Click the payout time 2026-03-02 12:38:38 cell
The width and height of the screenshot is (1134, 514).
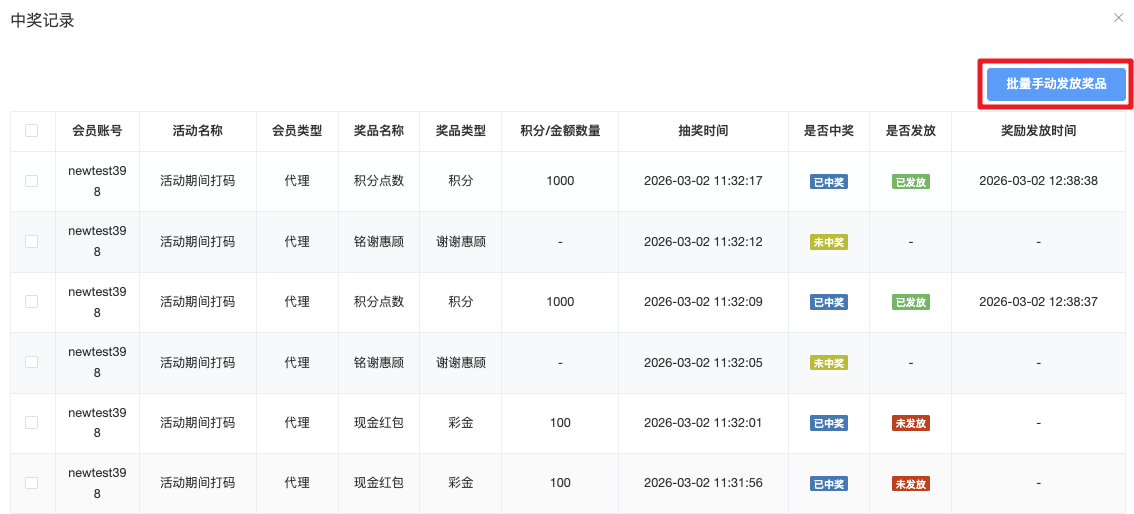click(1038, 181)
